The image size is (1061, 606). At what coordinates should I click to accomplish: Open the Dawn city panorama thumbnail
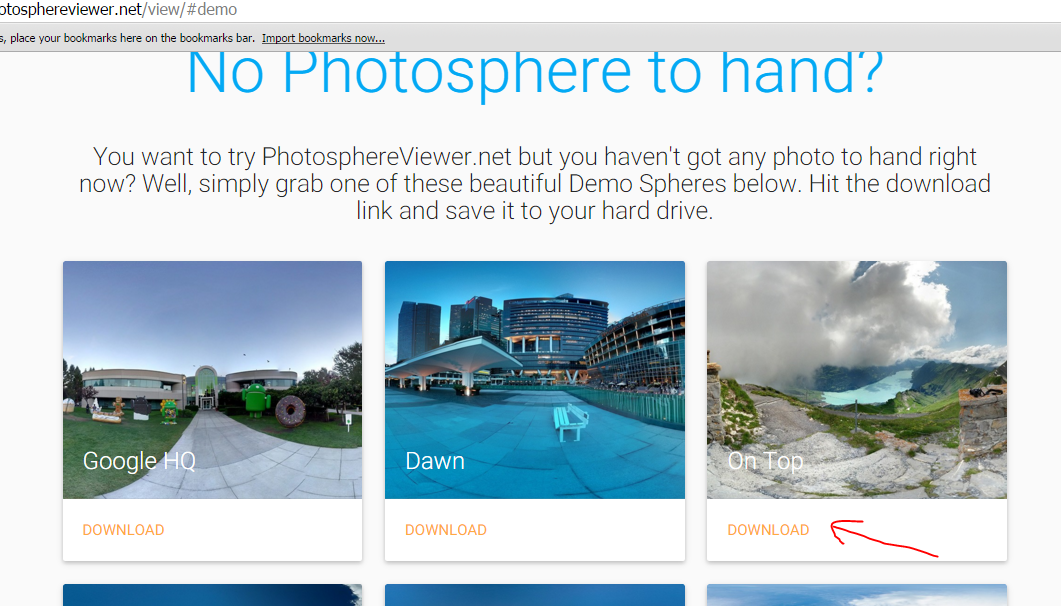click(x=535, y=380)
